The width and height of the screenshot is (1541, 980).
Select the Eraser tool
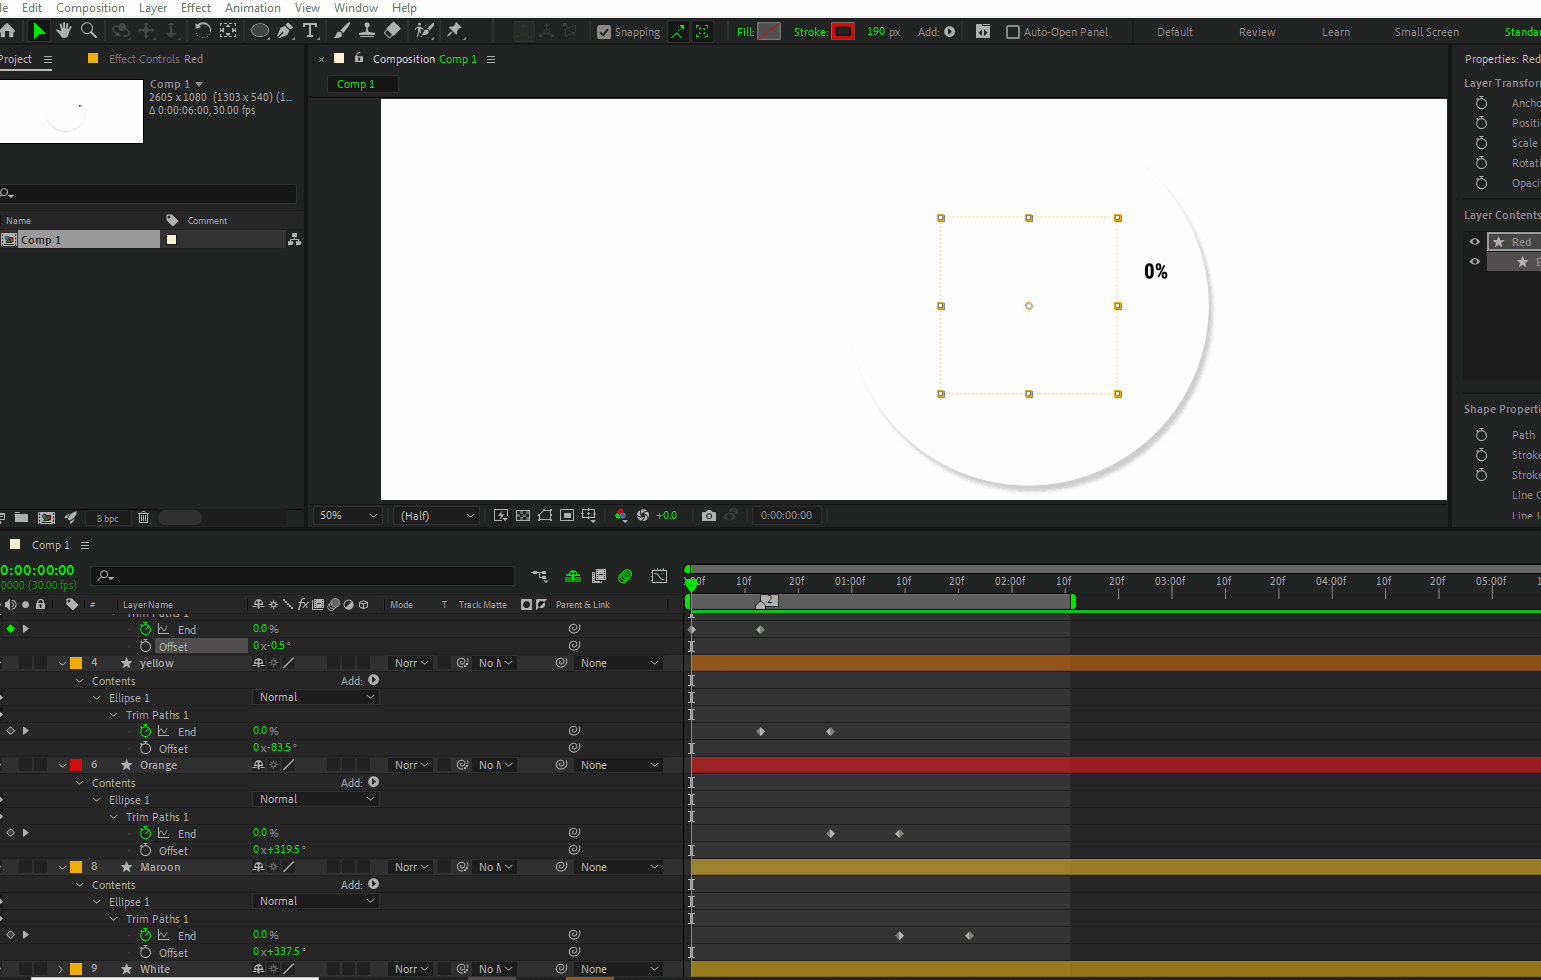coord(392,31)
